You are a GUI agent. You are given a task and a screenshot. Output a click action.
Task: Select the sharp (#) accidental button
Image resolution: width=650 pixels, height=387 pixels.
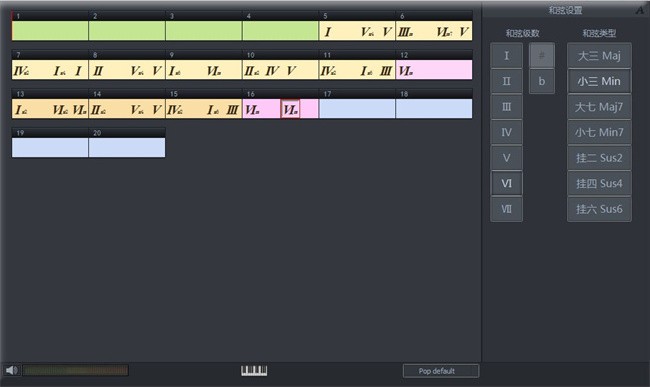(542, 56)
